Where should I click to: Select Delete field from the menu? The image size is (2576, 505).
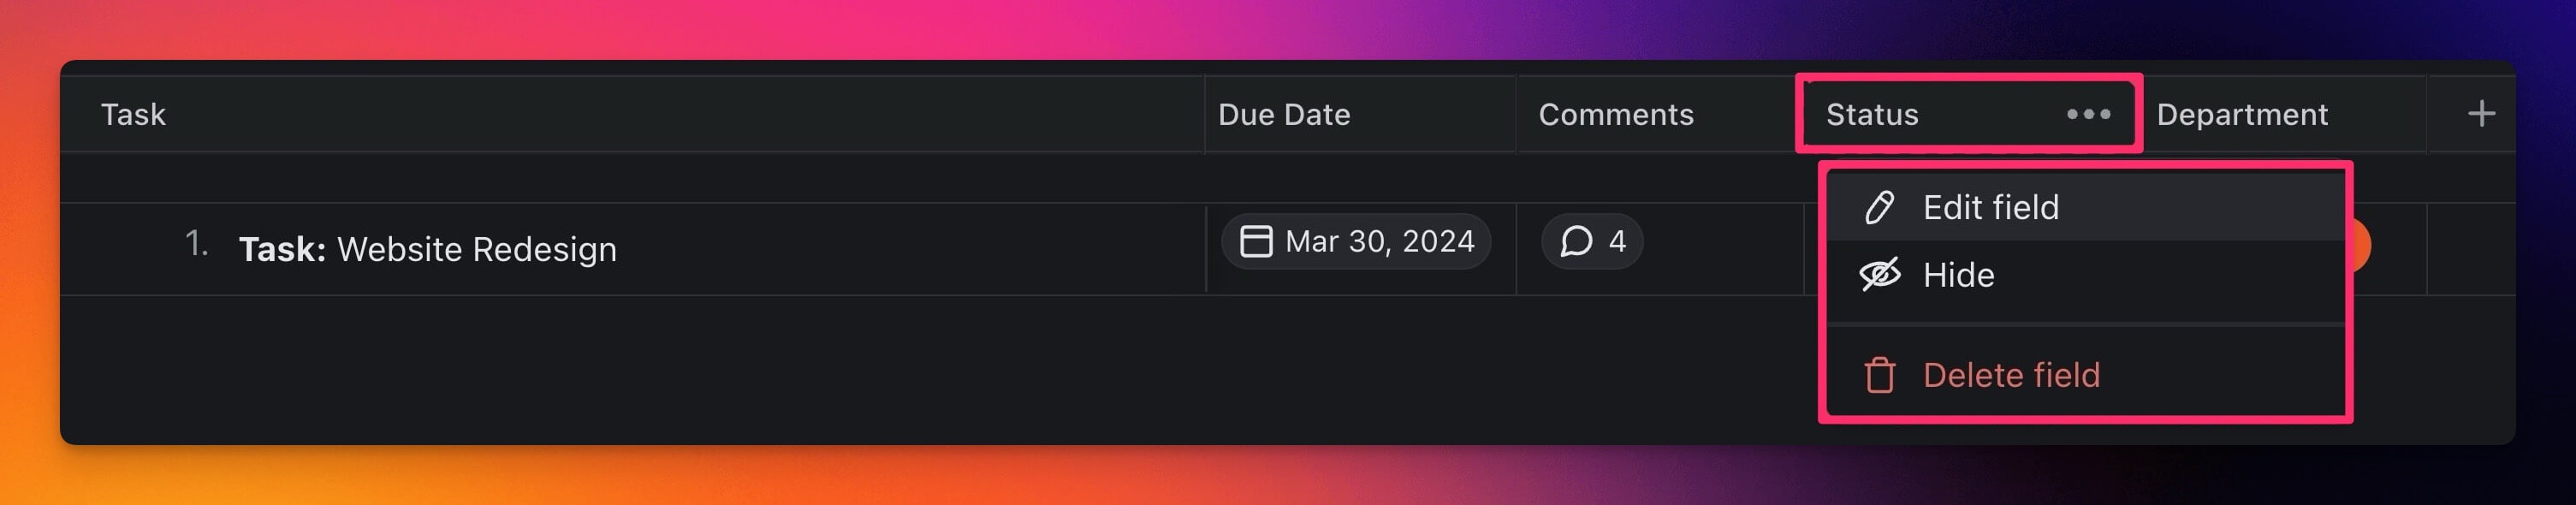(x=2011, y=375)
